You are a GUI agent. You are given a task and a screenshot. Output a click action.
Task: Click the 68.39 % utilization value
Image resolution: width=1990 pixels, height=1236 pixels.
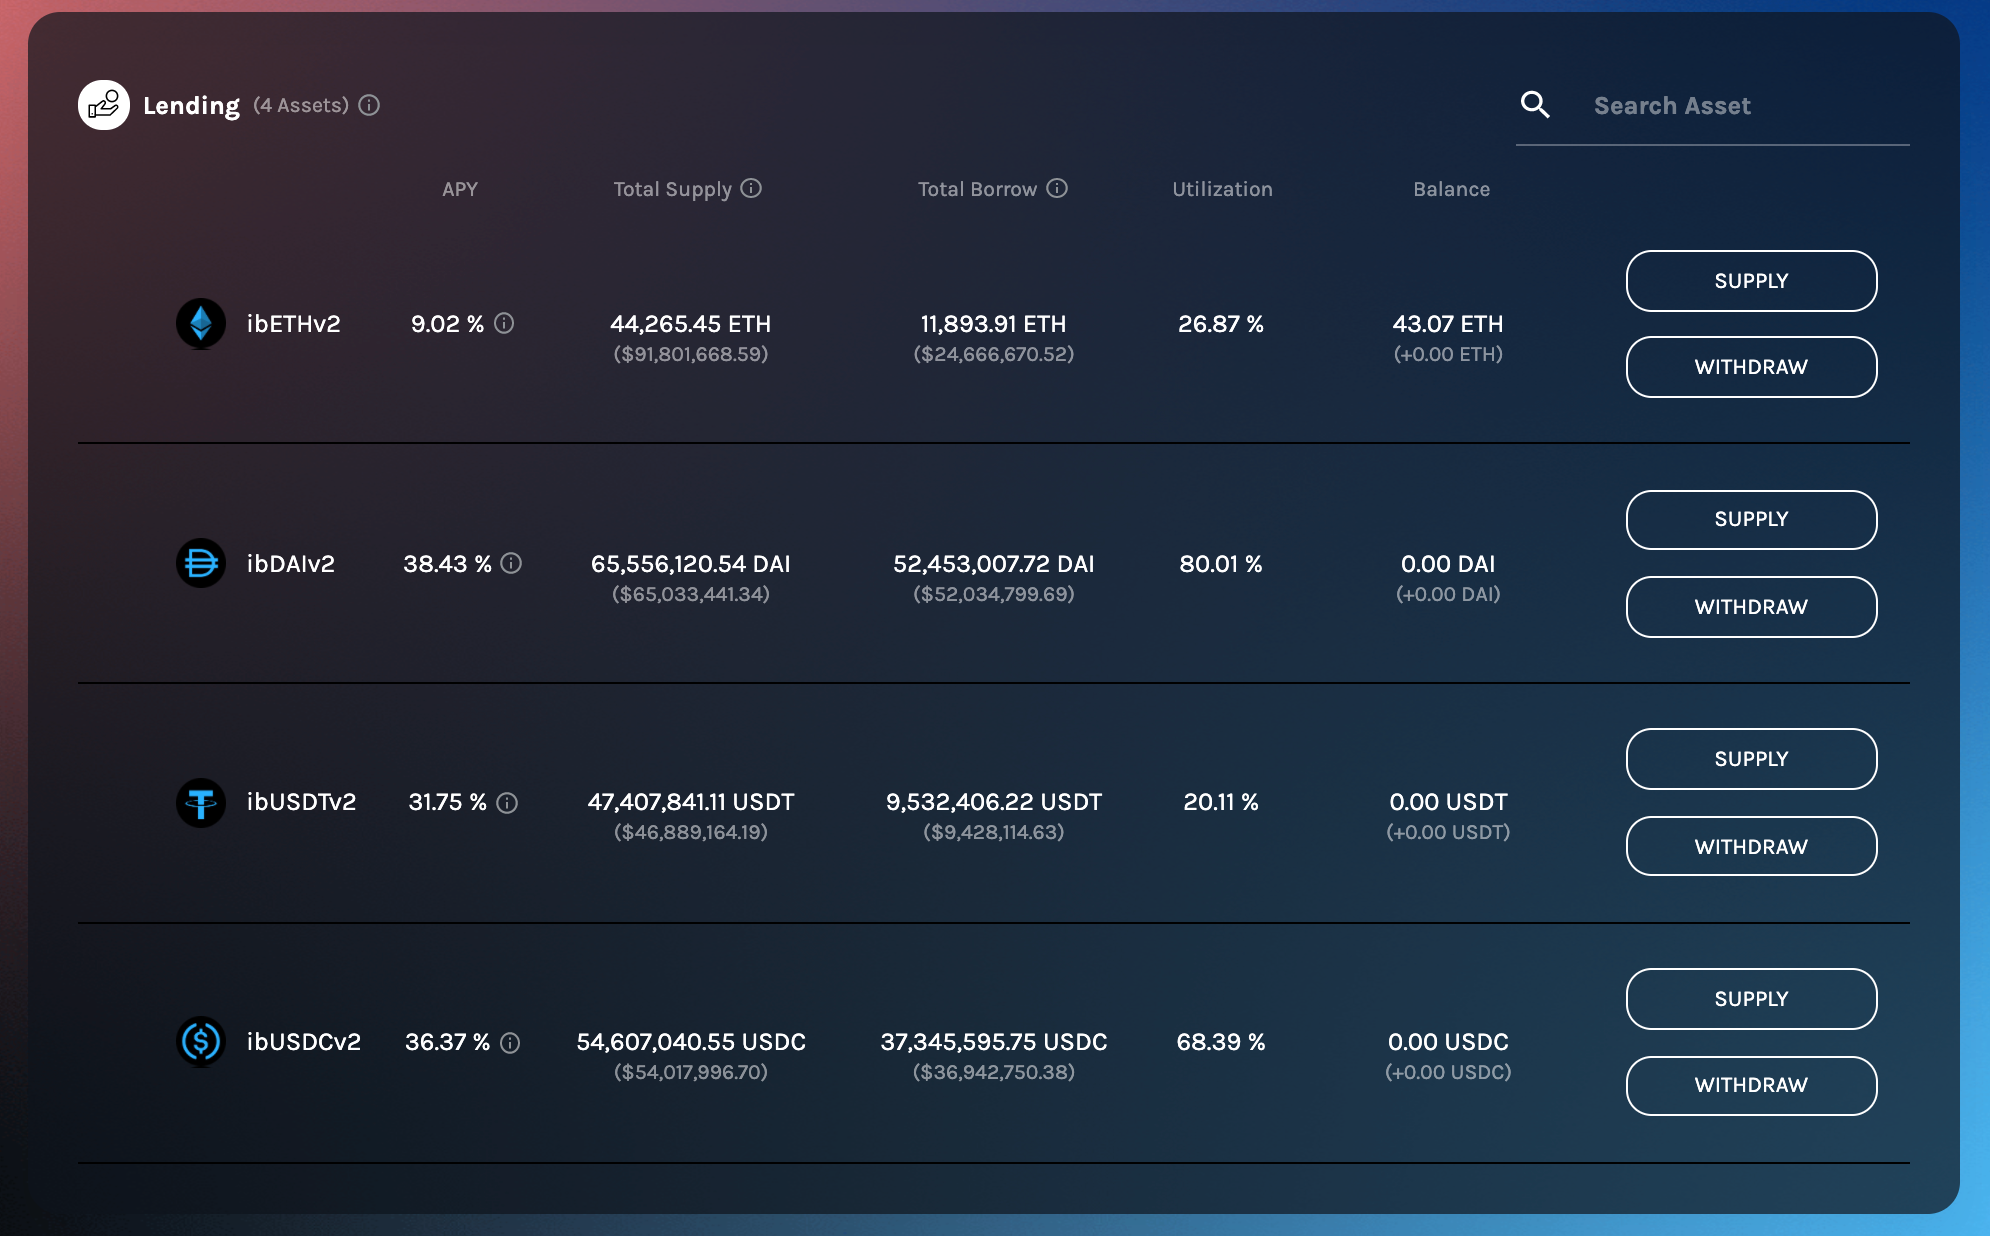(1221, 1042)
